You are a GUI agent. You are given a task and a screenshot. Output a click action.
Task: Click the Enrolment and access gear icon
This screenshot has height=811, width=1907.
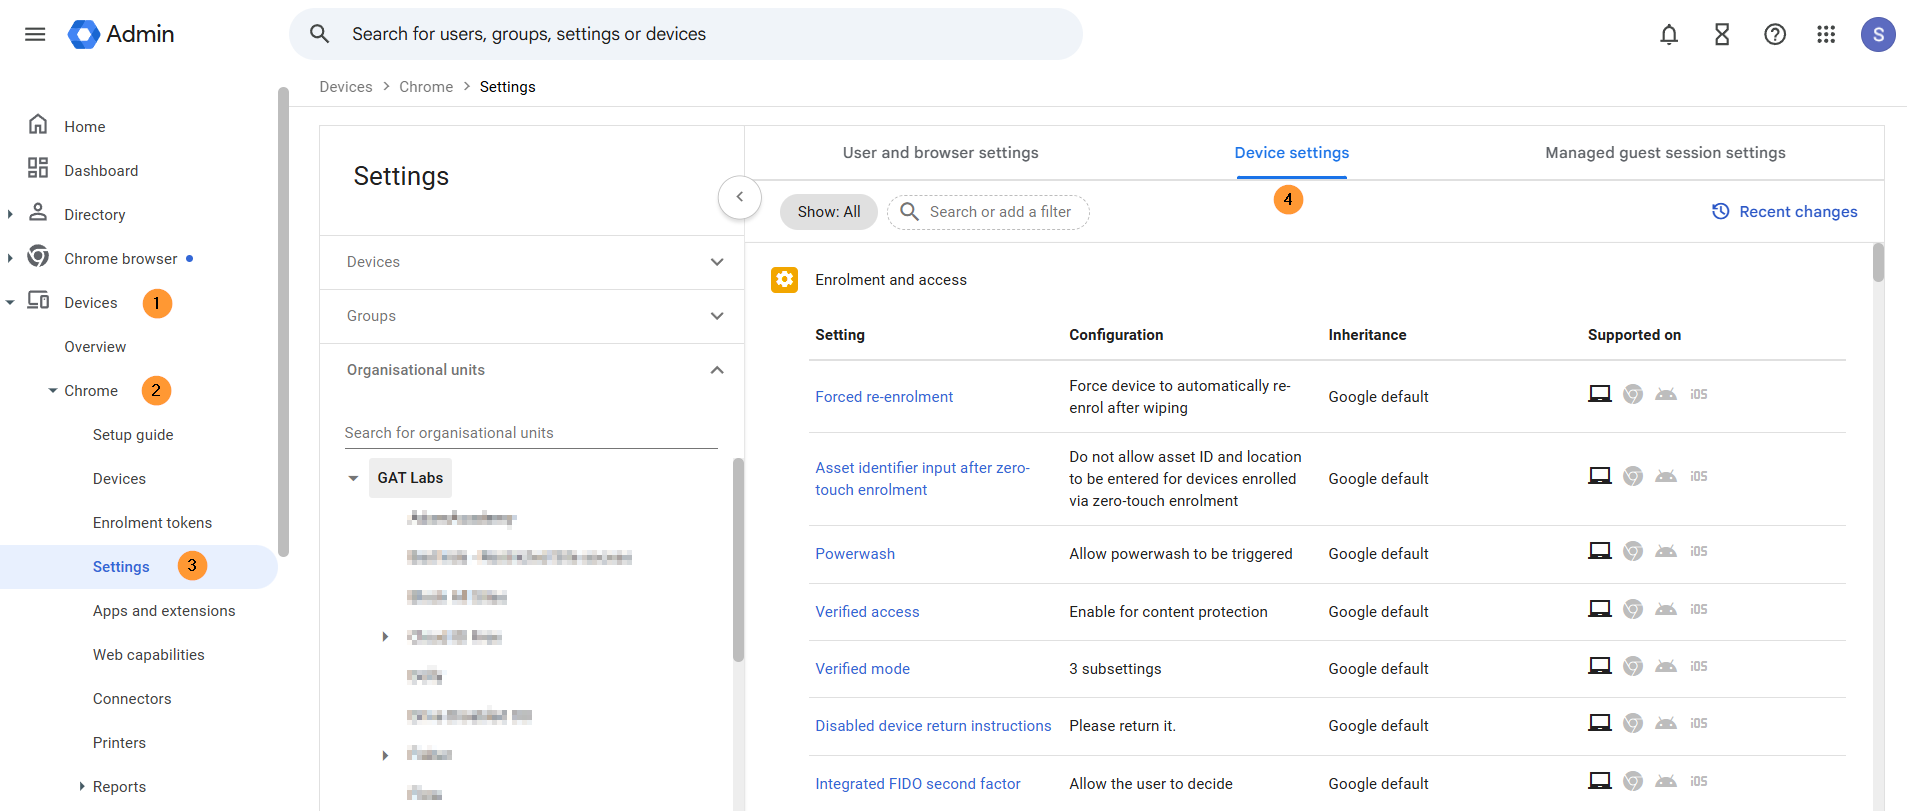pyautogui.click(x=785, y=280)
